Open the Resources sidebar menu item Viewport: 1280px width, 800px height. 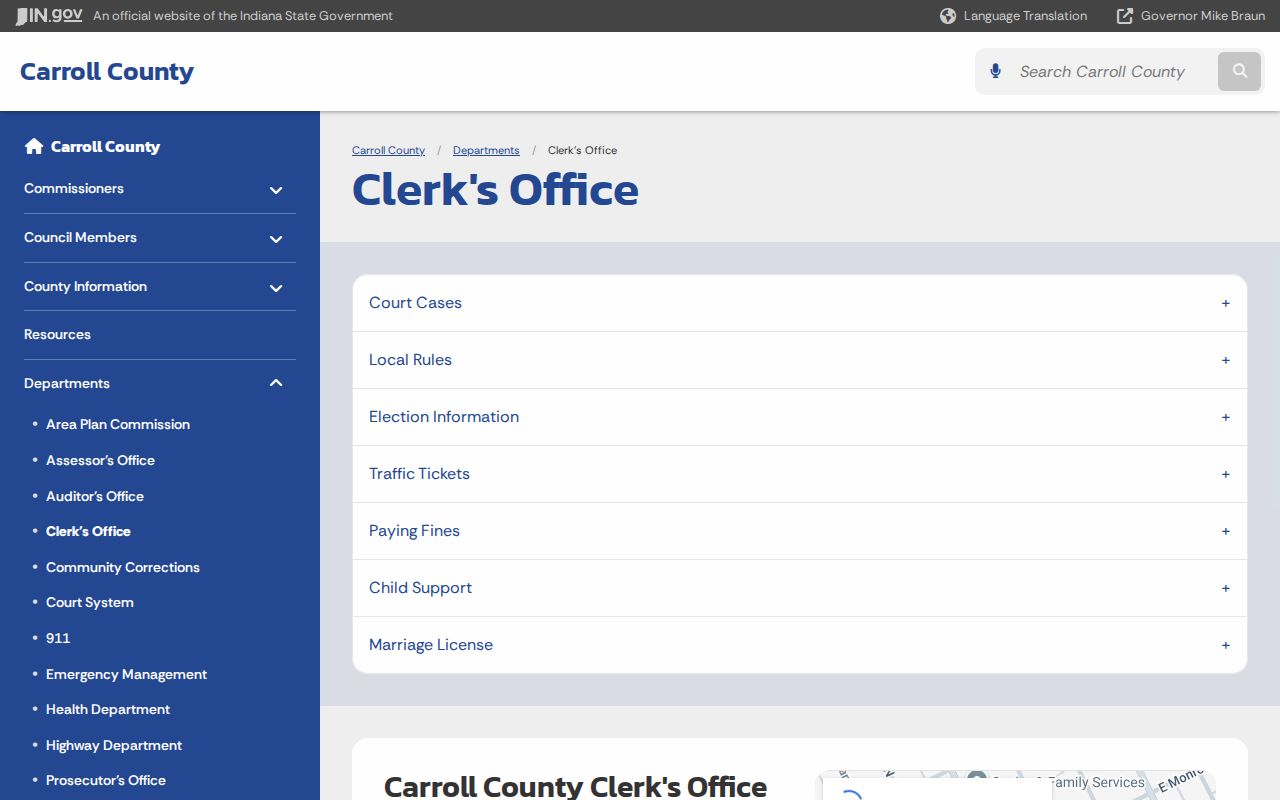(57, 334)
